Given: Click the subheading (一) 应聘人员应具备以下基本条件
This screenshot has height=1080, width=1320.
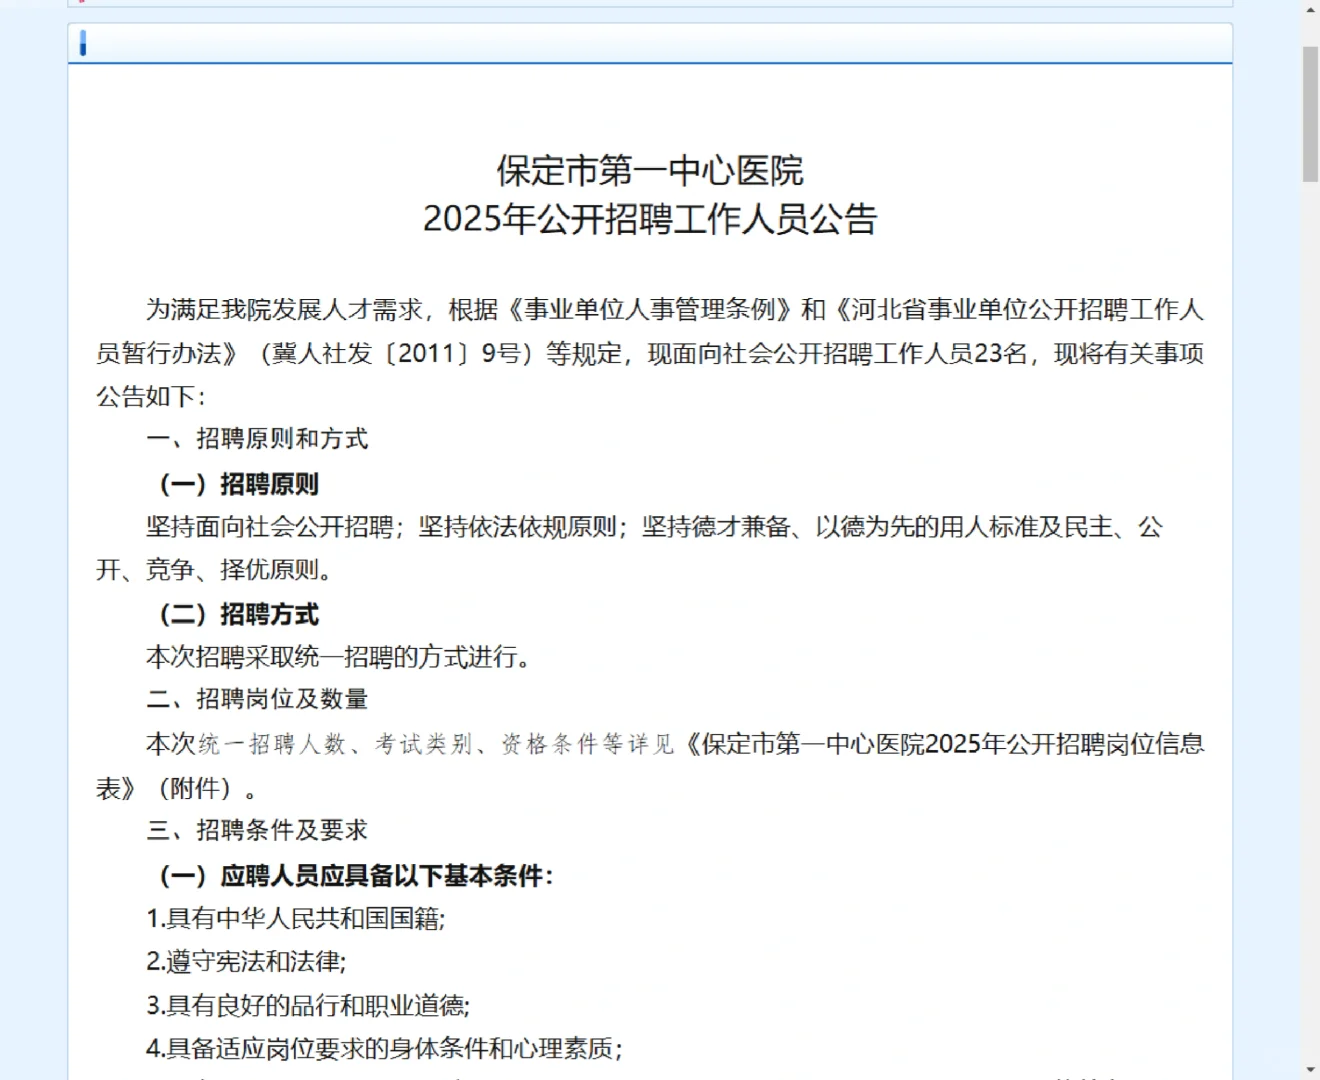Looking at the screenshot, I should [x=356, y=876].
